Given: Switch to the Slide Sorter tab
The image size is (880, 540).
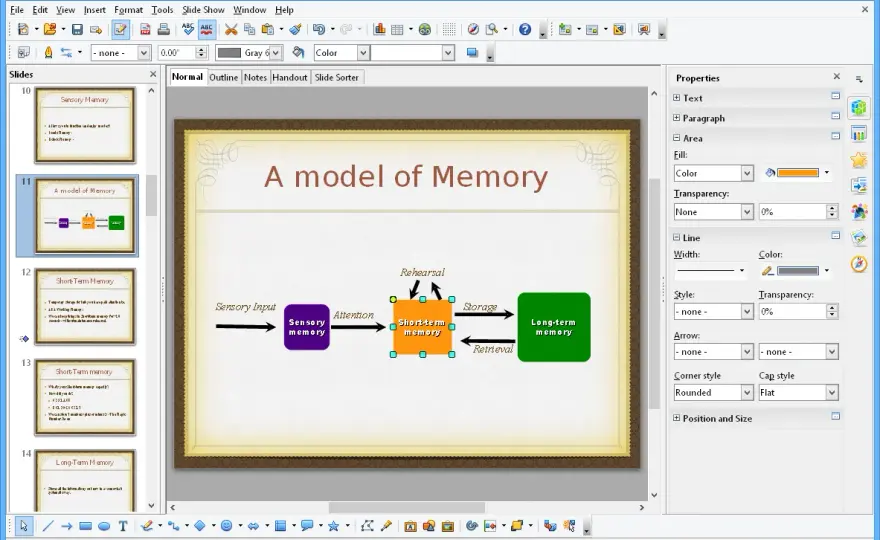Looking at the screenshot, I should coord(336,77).
